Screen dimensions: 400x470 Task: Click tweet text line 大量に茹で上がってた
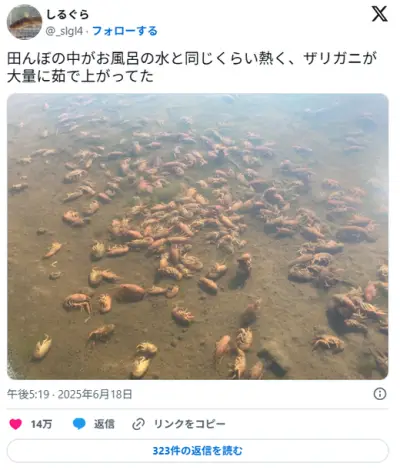[x=80, y=77]
